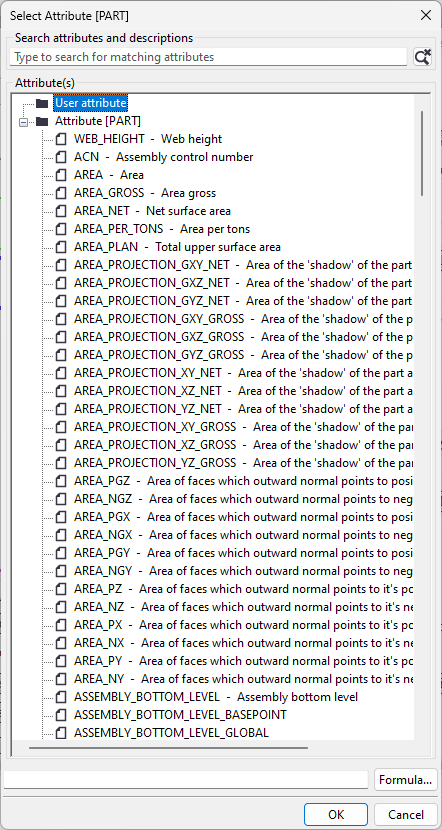Screen dimensions: 442x830
Task: Select ASSEMBLY_BOTTOM_LEVEL_BASEPOINT entry
Action: 181,715
